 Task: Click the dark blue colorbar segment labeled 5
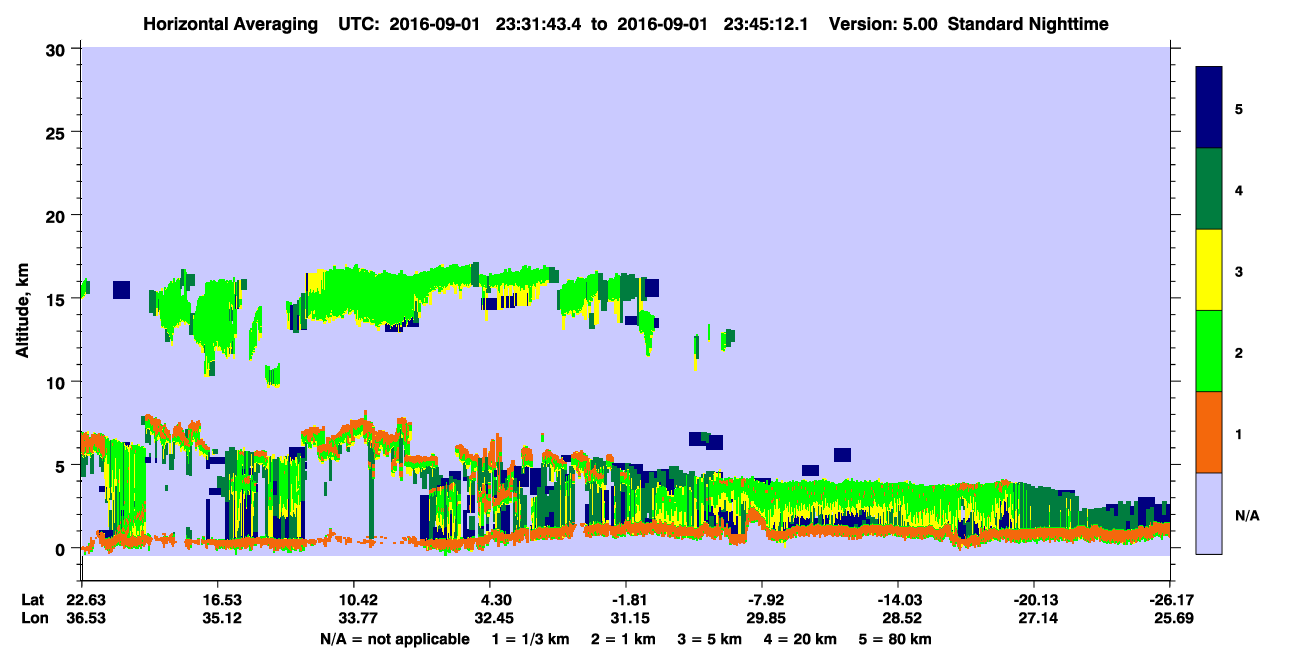pos(1209,108)
